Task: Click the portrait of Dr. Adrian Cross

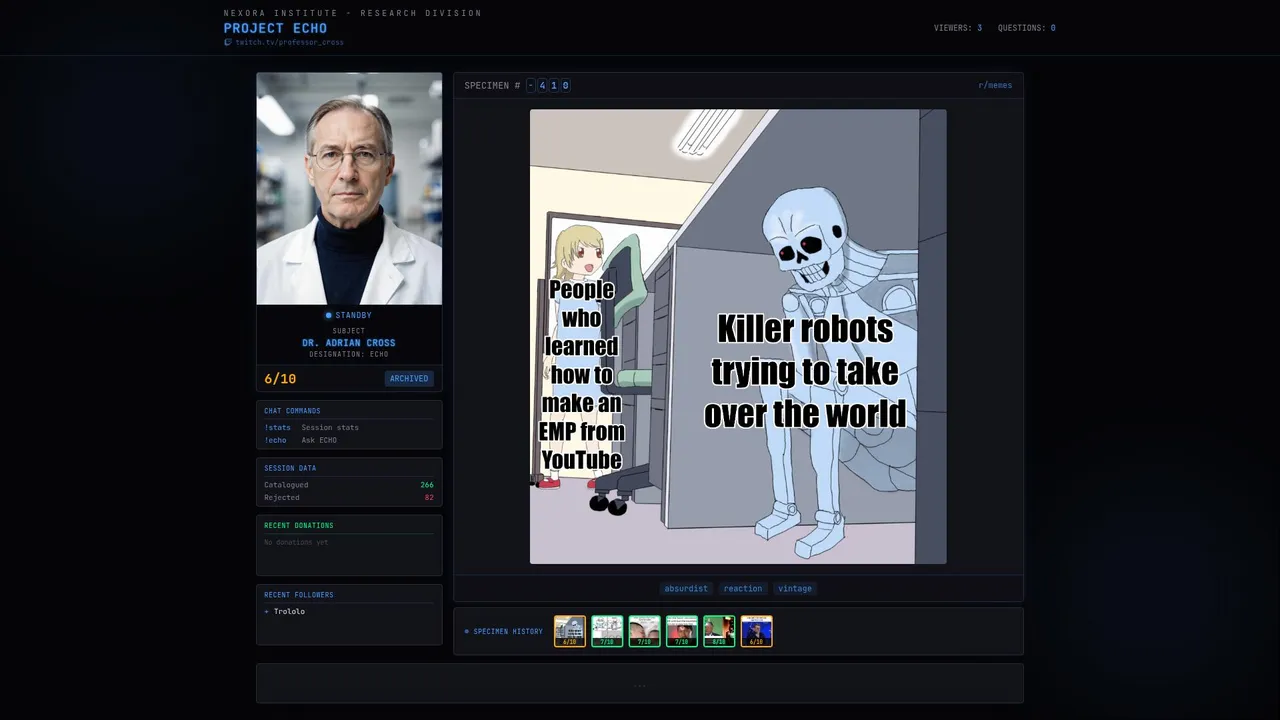Action: click(x=349, y=188)
